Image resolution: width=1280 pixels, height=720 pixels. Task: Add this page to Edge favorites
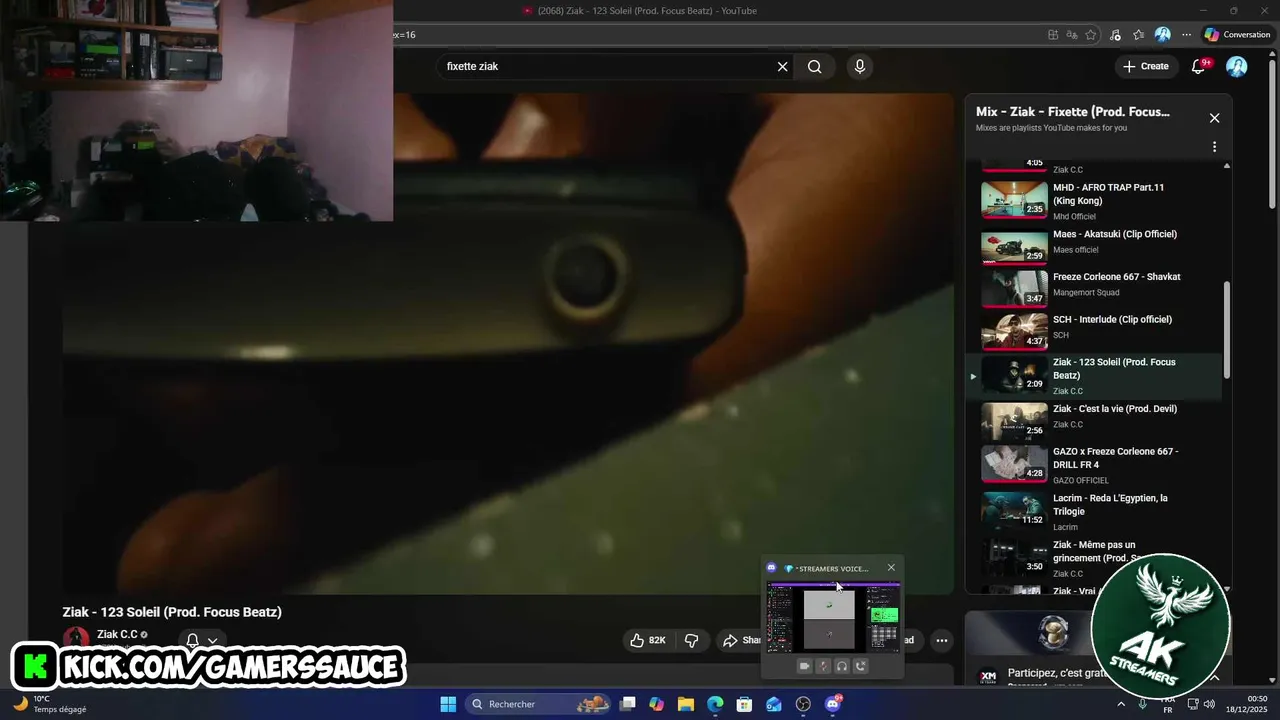point(1091,34)
